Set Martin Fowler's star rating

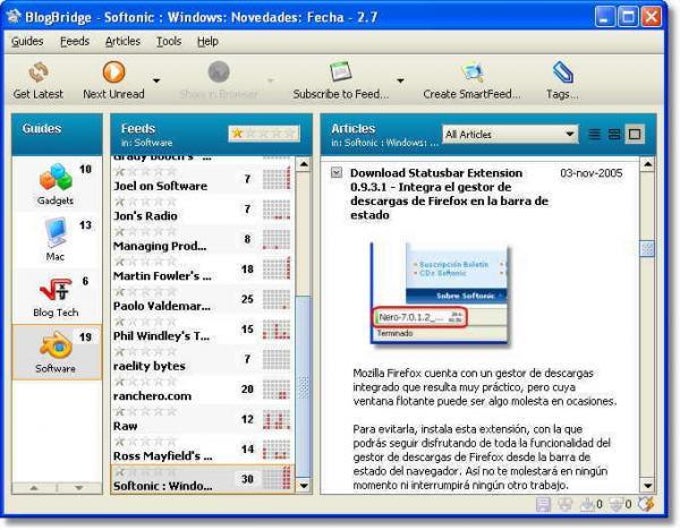145,262
